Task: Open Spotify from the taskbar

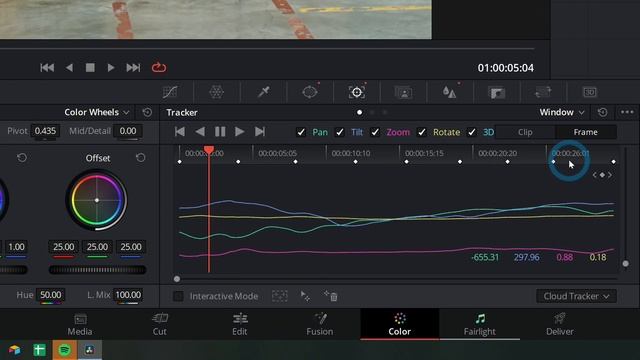Action: tap(64, 350)
